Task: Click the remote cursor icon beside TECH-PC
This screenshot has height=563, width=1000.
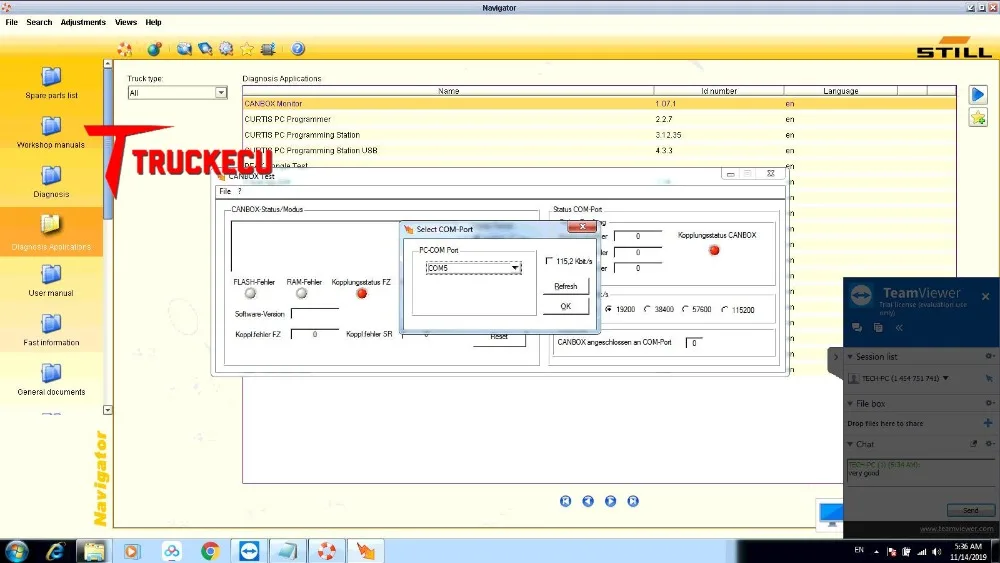Action: [x=989, y=378]
